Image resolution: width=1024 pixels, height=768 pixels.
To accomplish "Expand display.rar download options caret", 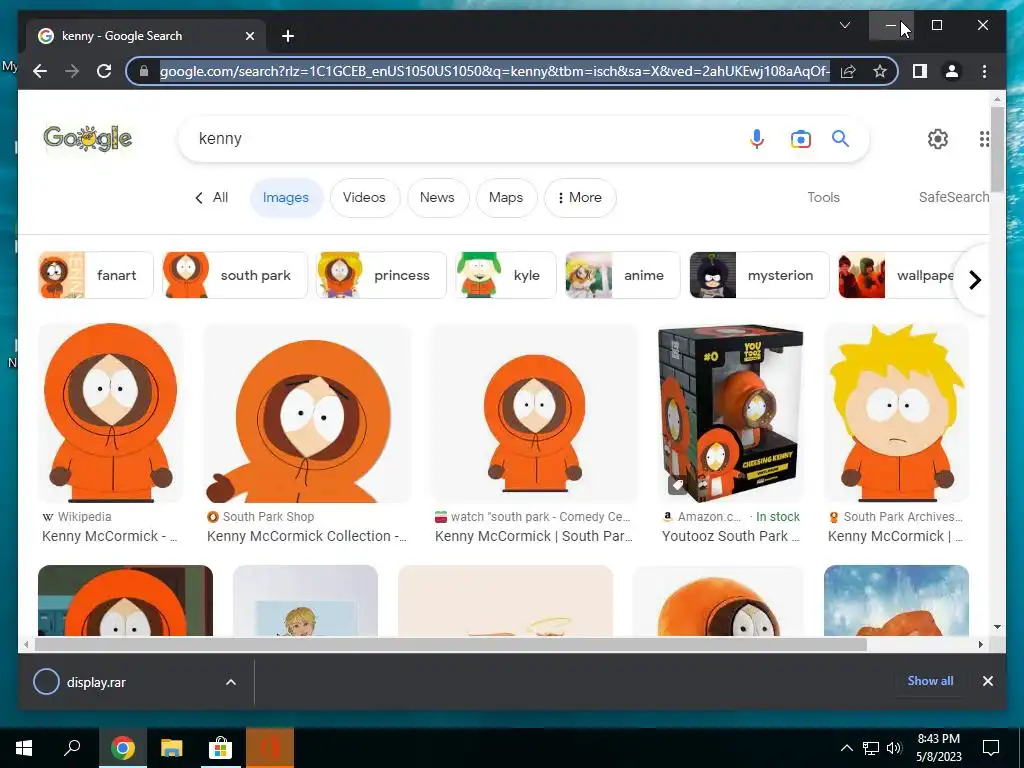I will tap(231, 682).
